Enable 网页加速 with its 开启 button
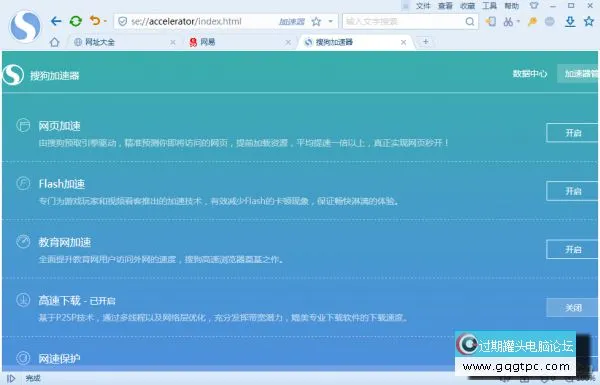 tap(572, 133)
